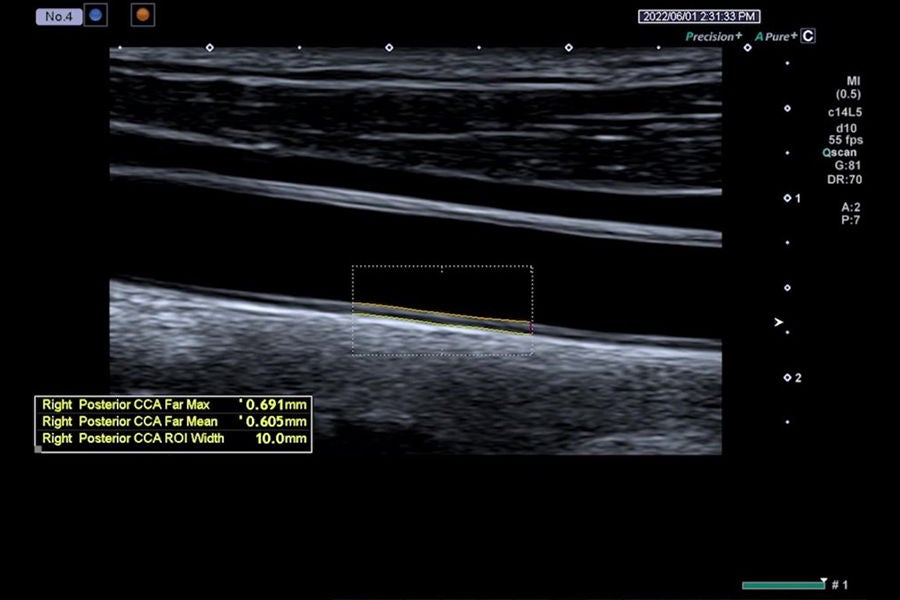Image resolution: width=900 pixels, height=600 pixels.
Task: Select the boxed C icon next to ApliPure+
Action: point(808,36)
